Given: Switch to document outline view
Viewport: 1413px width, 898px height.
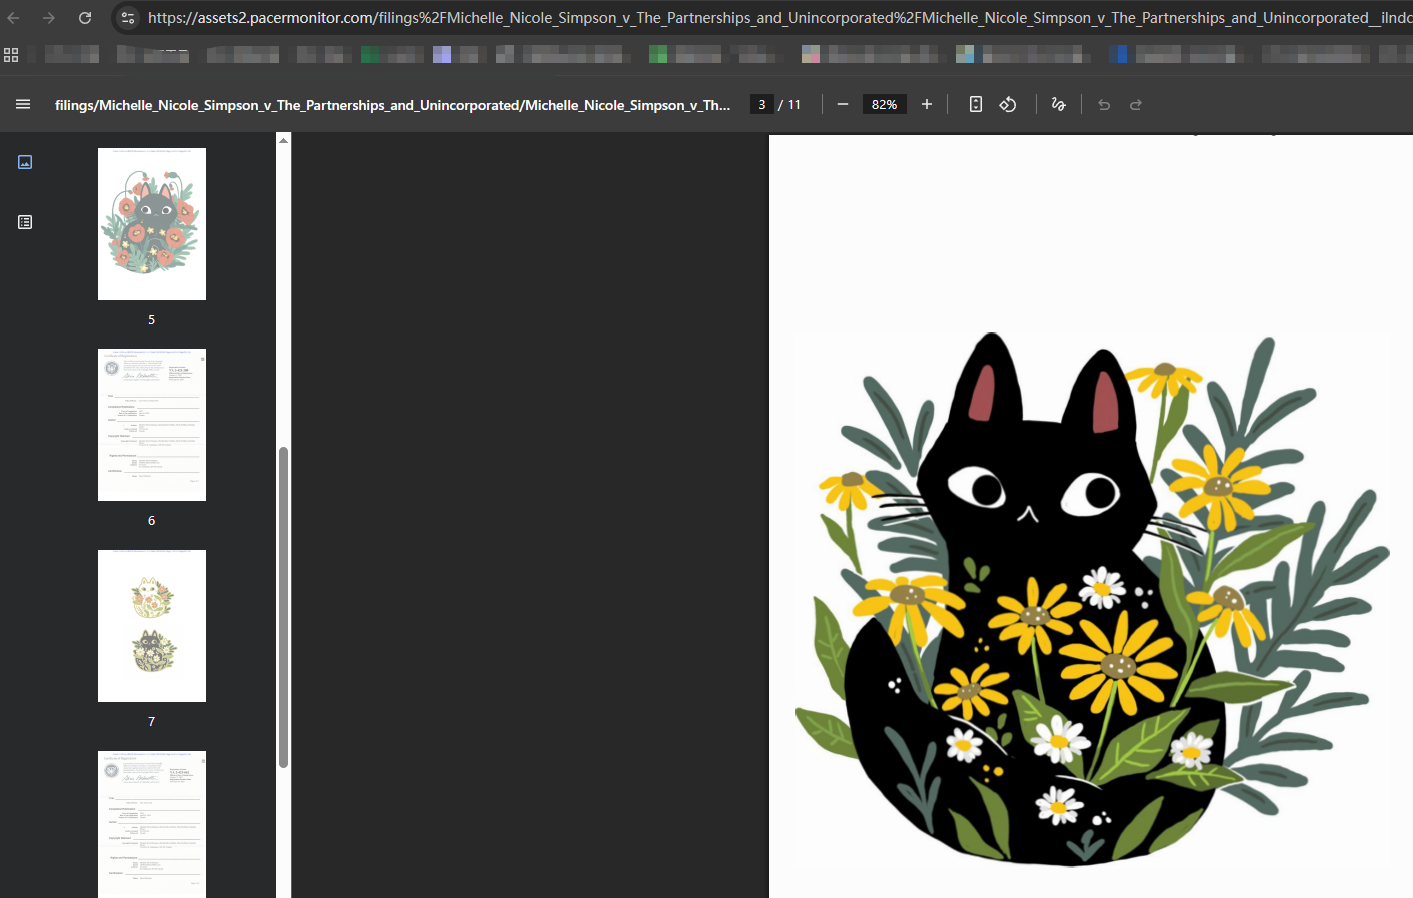Looking at the screenshot, I should tap(25, 222).
